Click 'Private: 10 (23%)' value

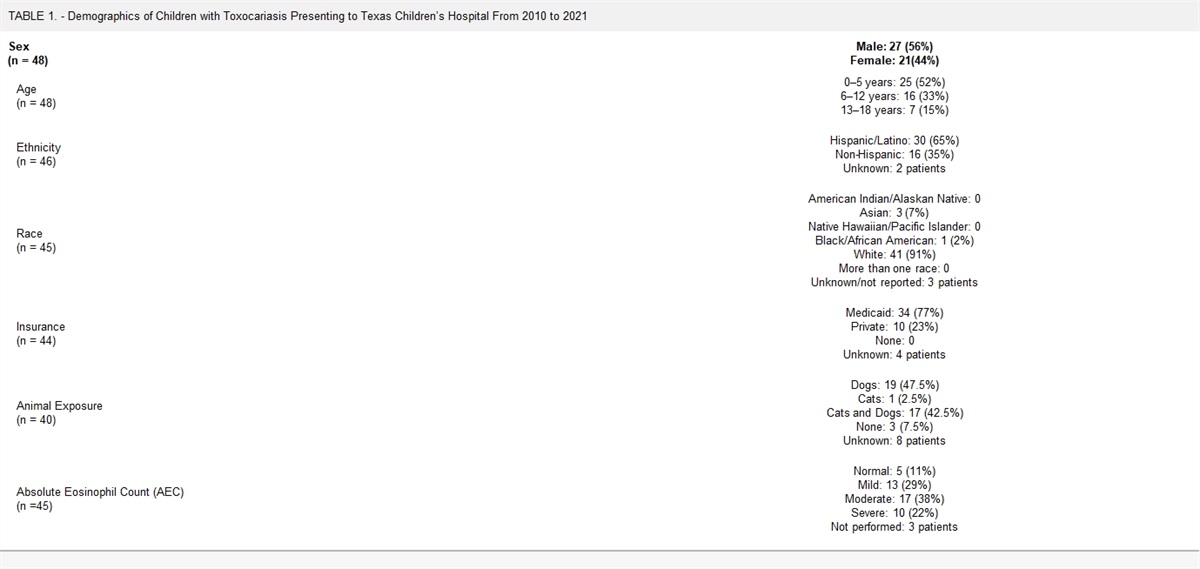[893, 327]
